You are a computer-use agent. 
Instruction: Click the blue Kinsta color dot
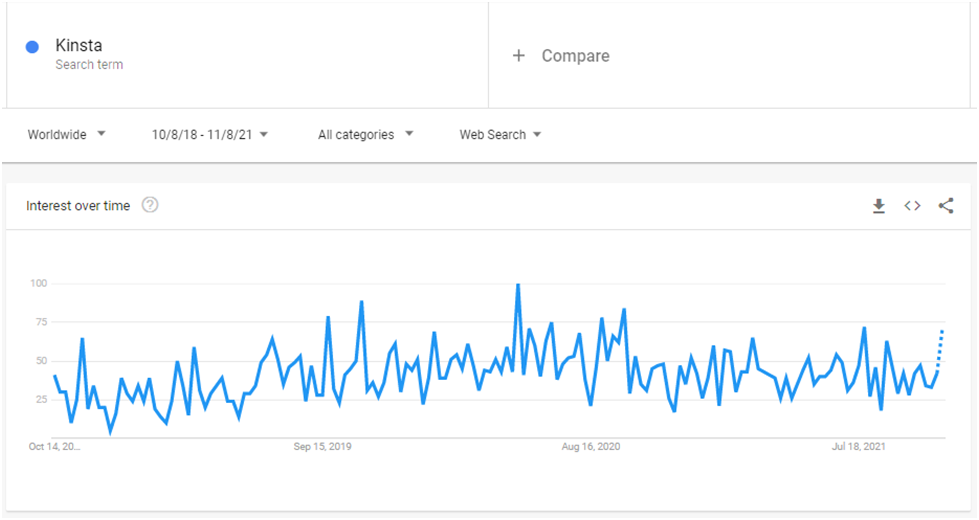tap(32, 47)
